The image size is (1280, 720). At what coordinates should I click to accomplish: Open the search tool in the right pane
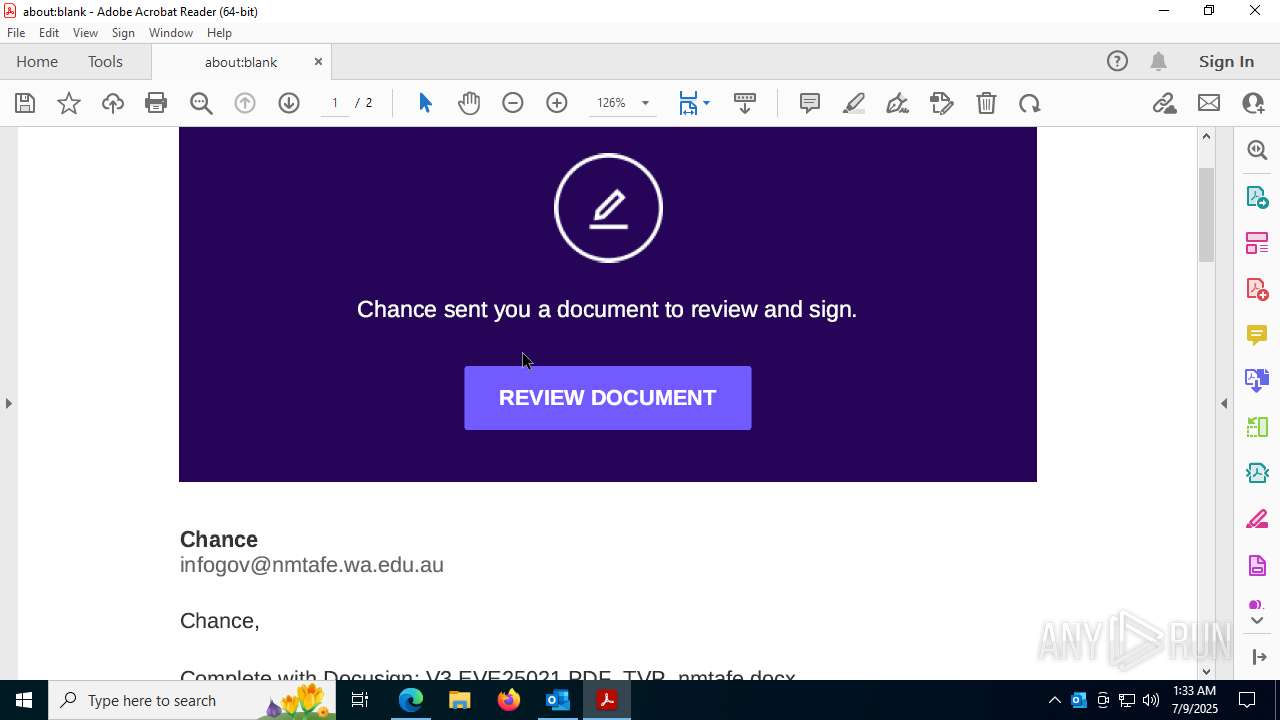coord(1257,150)
